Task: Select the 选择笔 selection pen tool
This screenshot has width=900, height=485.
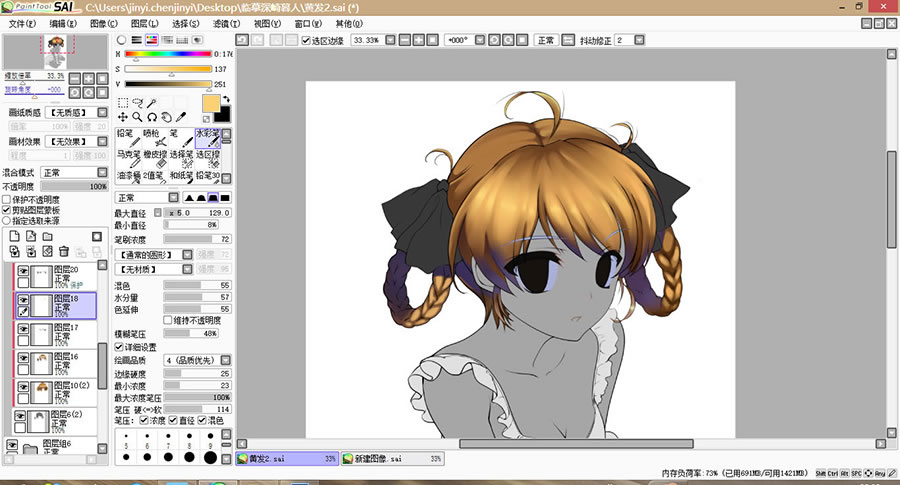Action: click(181, 159)
